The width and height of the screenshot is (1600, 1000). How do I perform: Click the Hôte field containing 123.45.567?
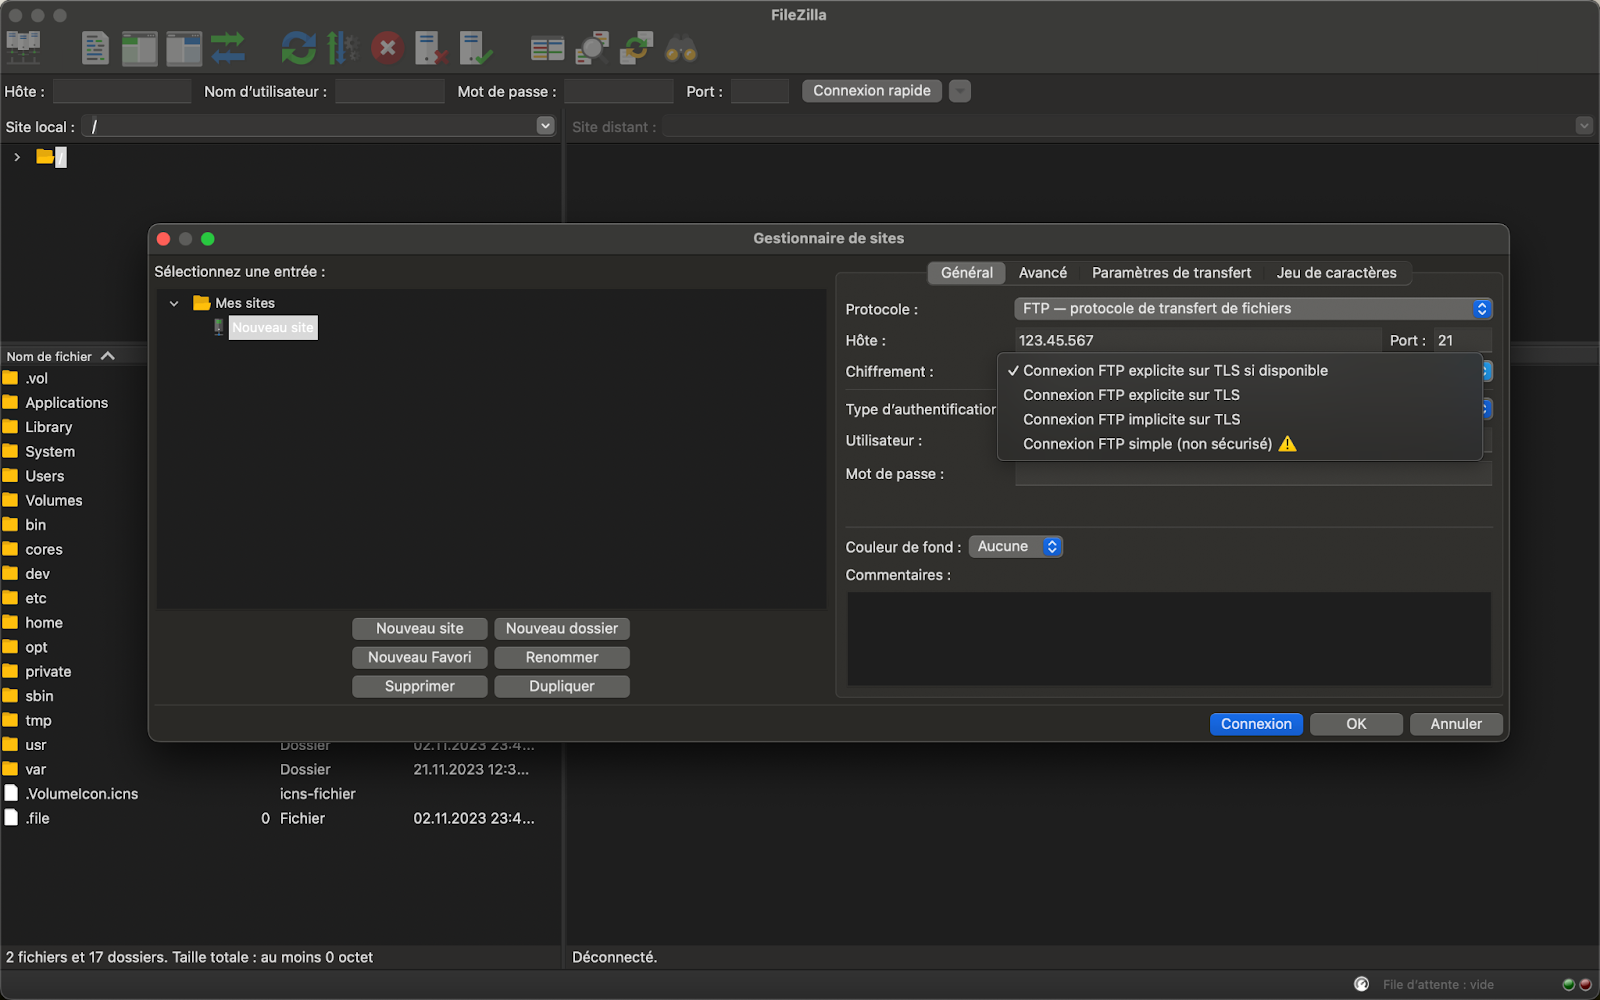coord(1198,340)
